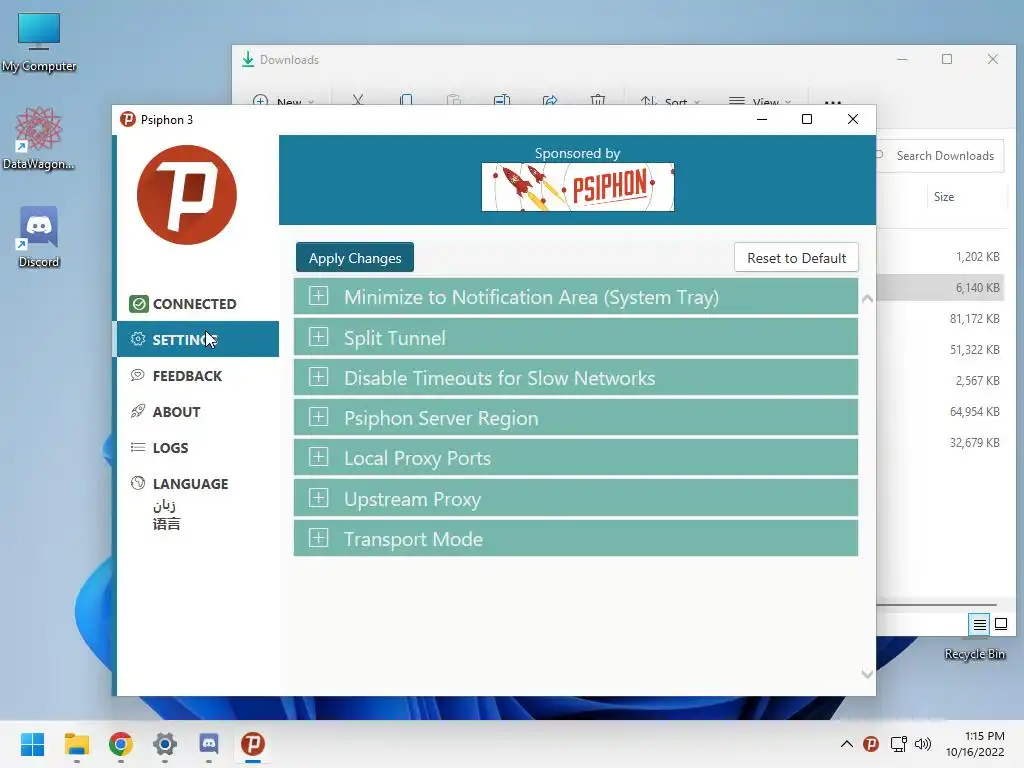1024x768 pixels.
Task: Expand the Split Tunnel section
Action: [575, 338]
